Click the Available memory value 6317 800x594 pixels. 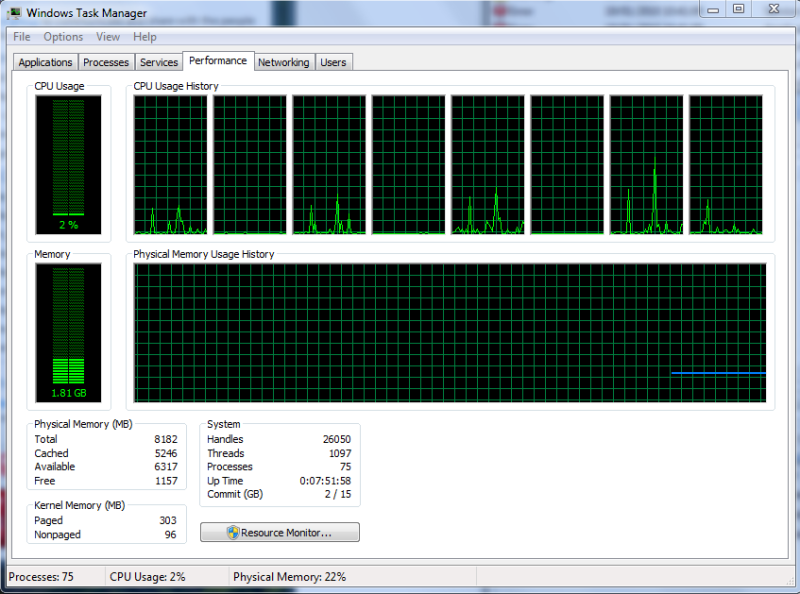(x=166, y=467)
